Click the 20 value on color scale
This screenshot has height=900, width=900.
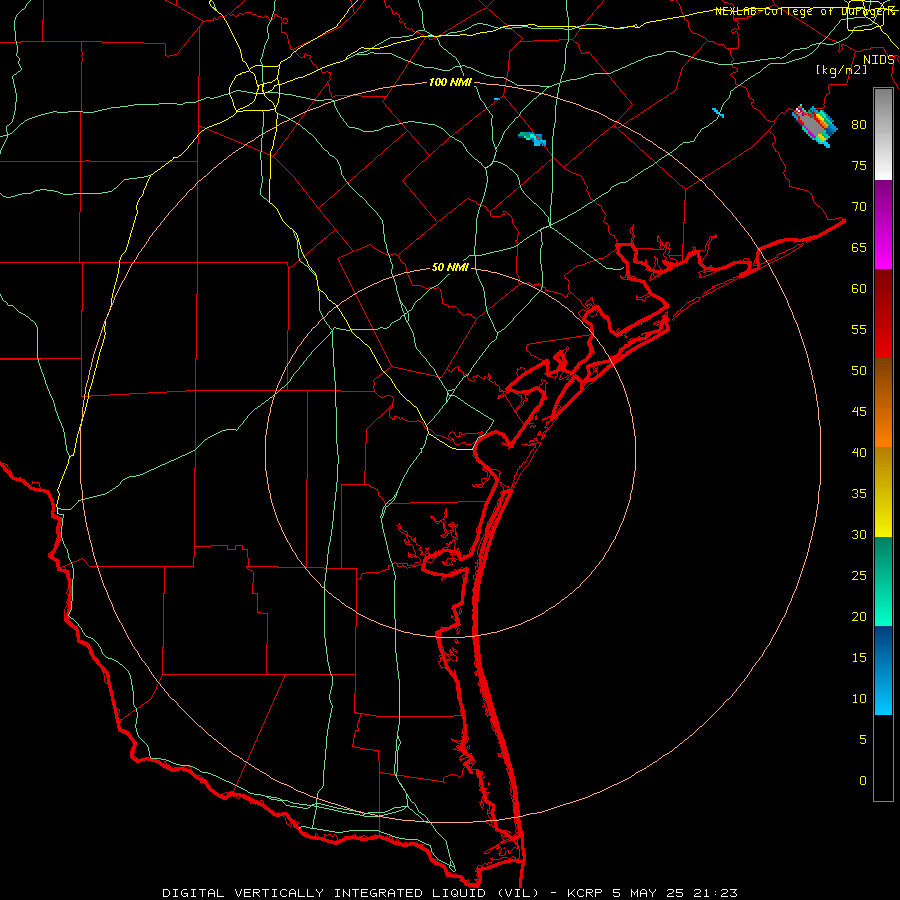click(859, 616)
